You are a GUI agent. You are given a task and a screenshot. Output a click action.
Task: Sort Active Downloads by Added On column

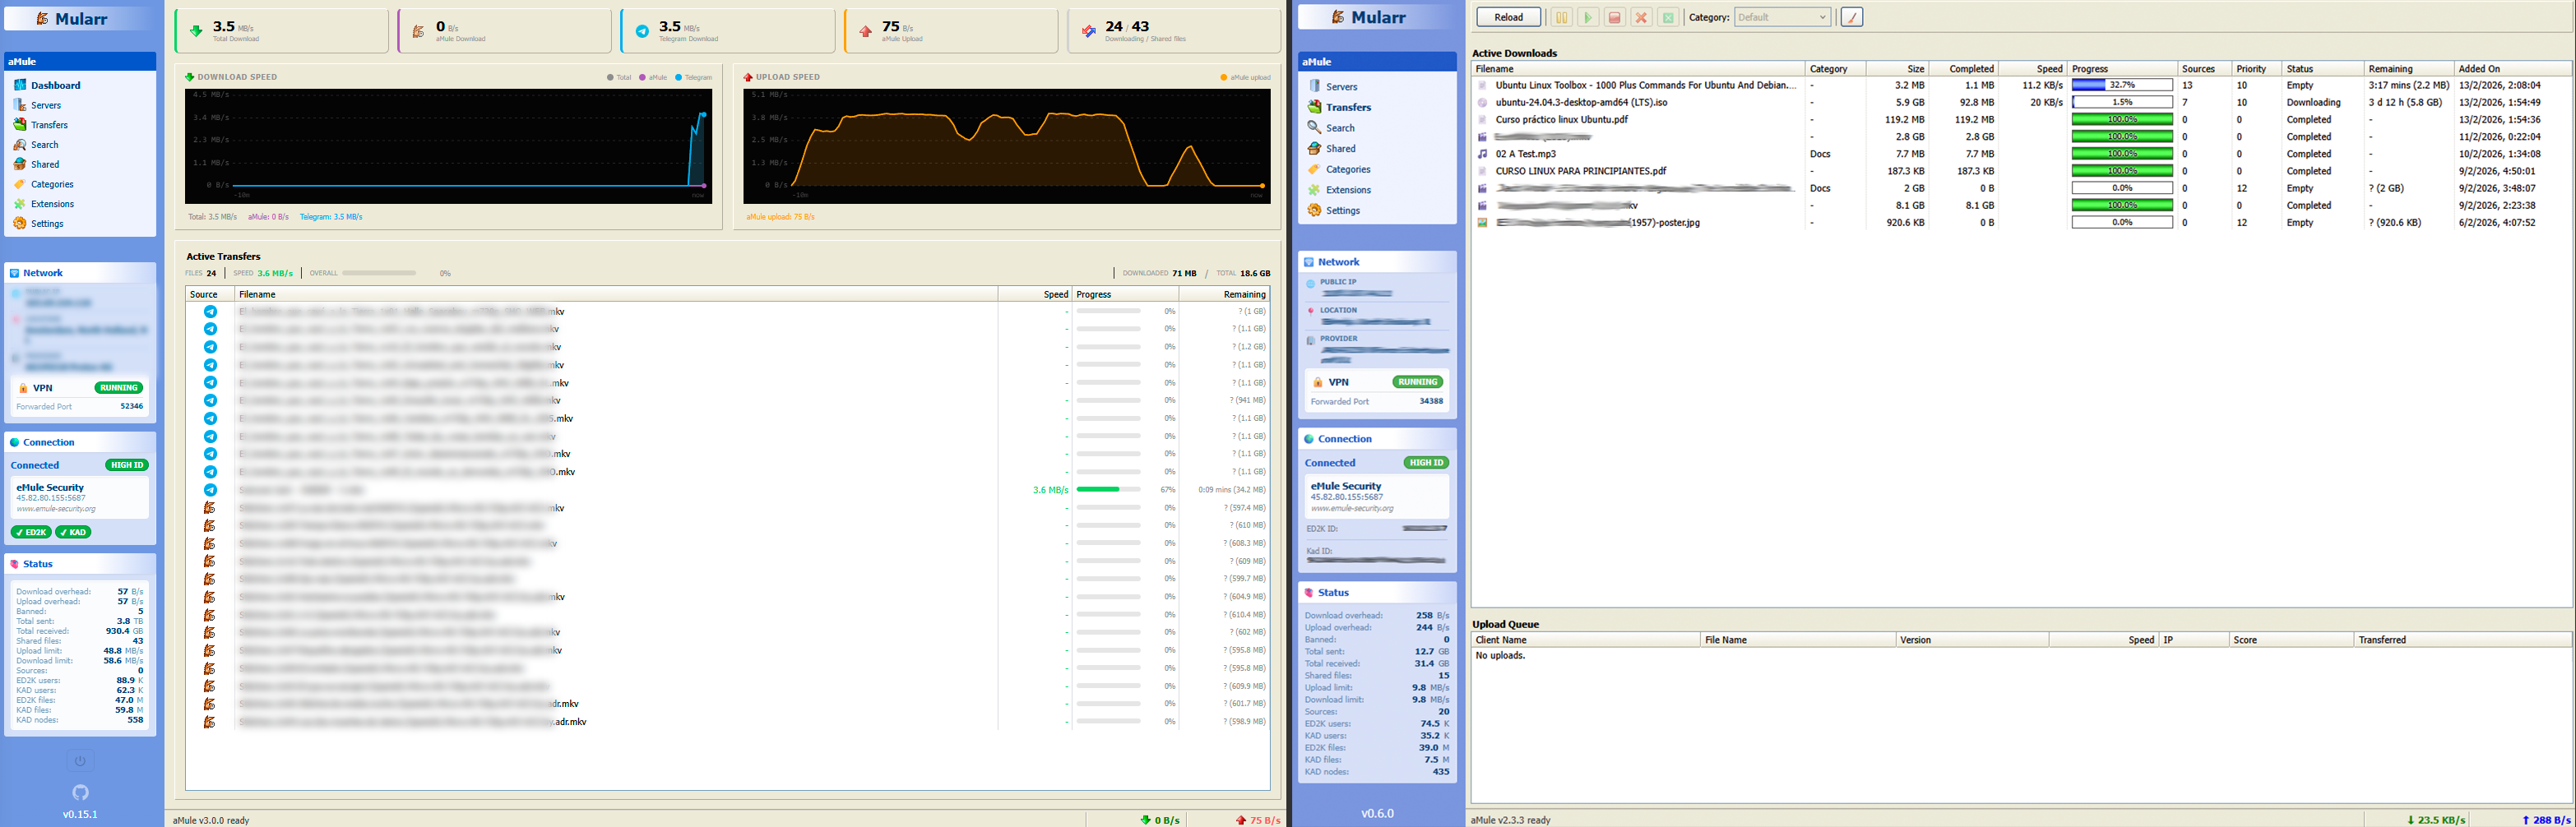click(x=2513, y=69)
